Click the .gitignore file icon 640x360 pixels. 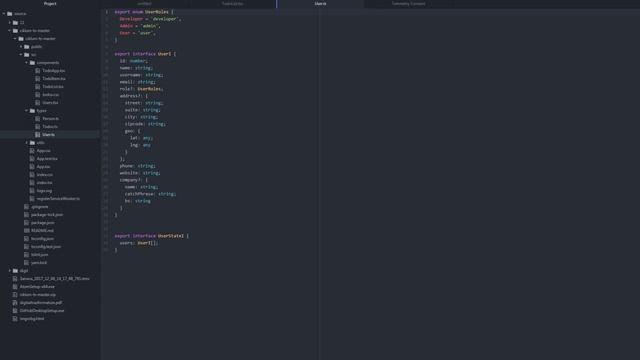tap(26, 207)
